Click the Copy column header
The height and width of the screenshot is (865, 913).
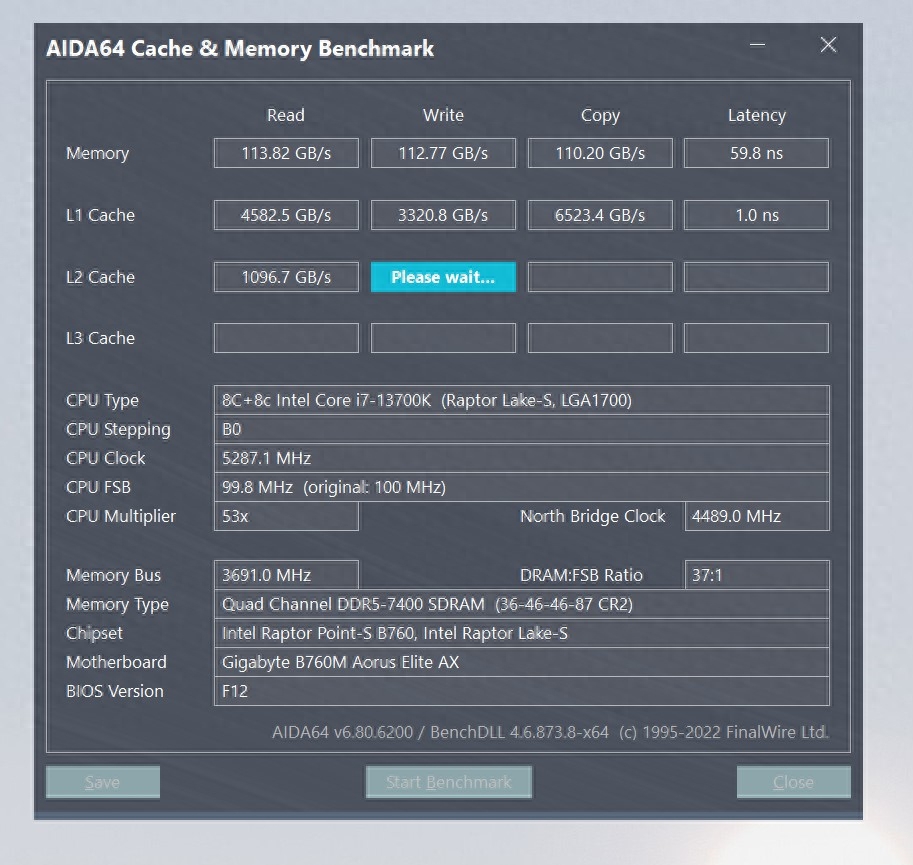coord(600,116)
